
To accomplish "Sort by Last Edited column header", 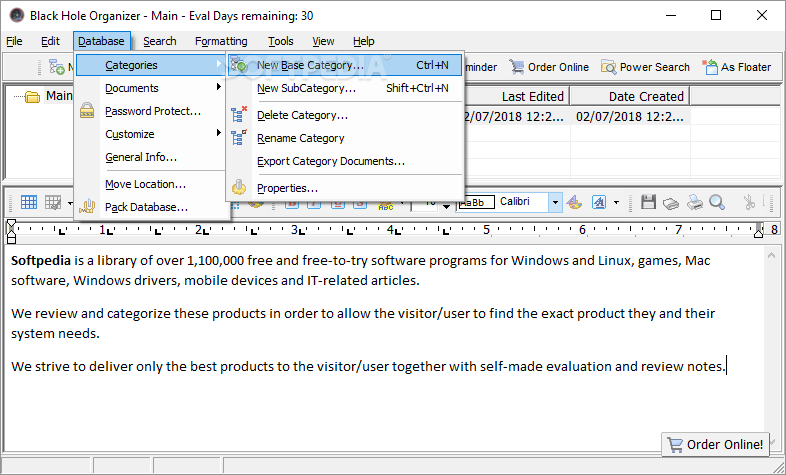I will (x=517, y=96).
